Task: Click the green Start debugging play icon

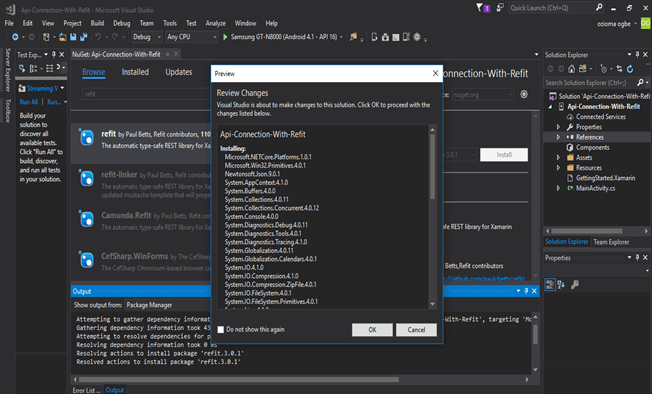Action: click(x=225, y=37)
